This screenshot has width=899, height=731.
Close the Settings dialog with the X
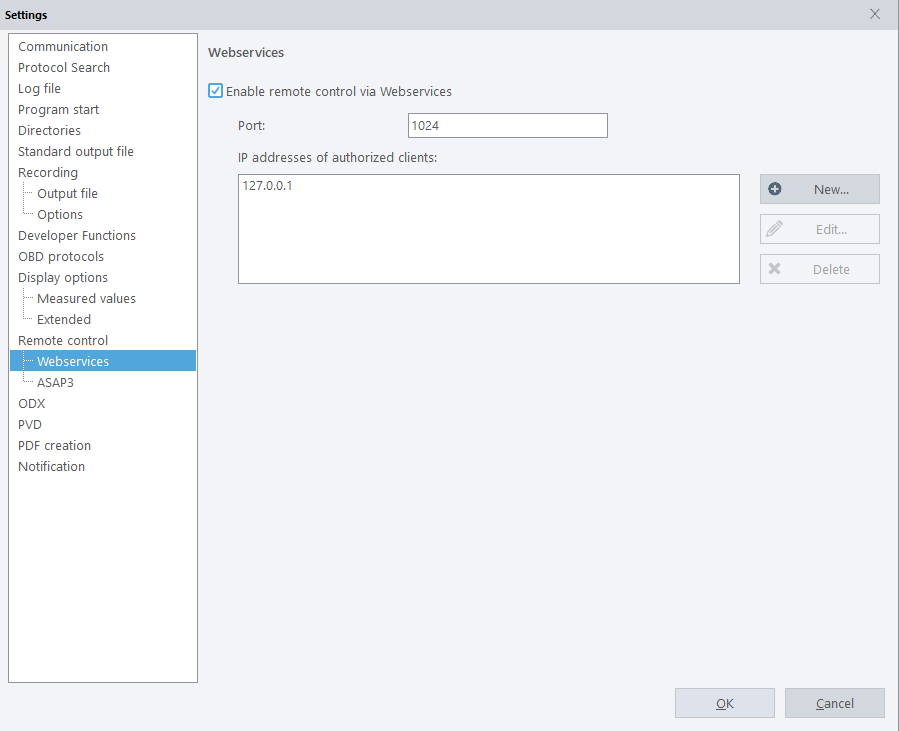874,14
